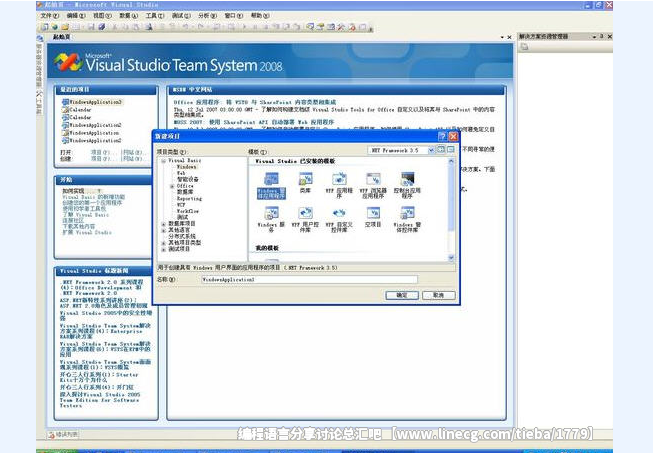Open the start page window dropdown arrow
The width and height of the screenshot is (653, 453).
coord(502,37)
